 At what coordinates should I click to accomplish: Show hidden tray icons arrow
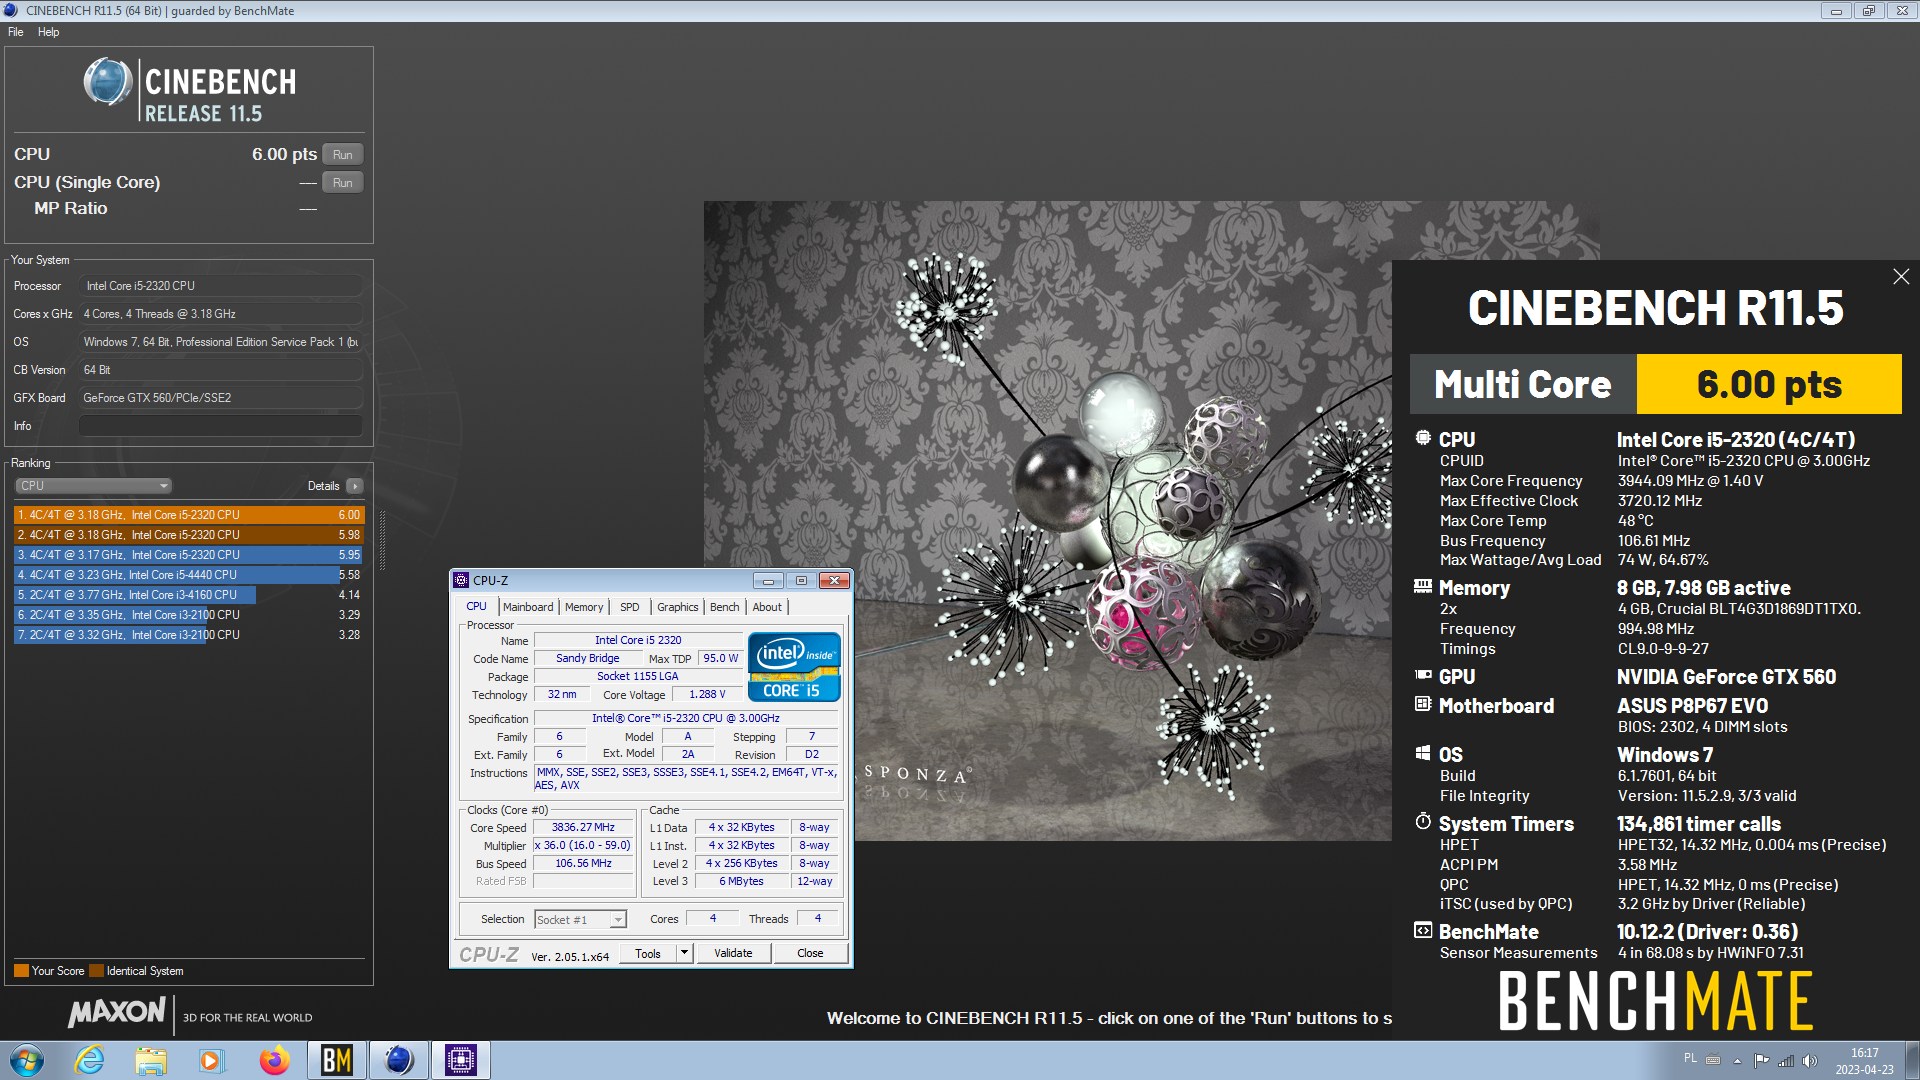click(1737, 1061)
